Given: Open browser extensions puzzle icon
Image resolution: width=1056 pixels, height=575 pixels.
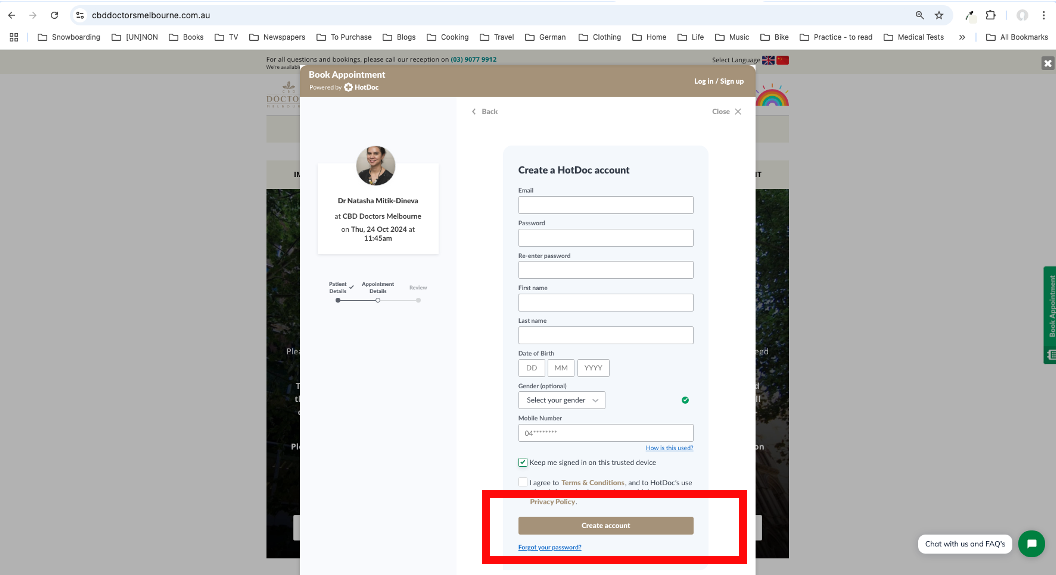Looking at the screenshot, I should 991,15.
